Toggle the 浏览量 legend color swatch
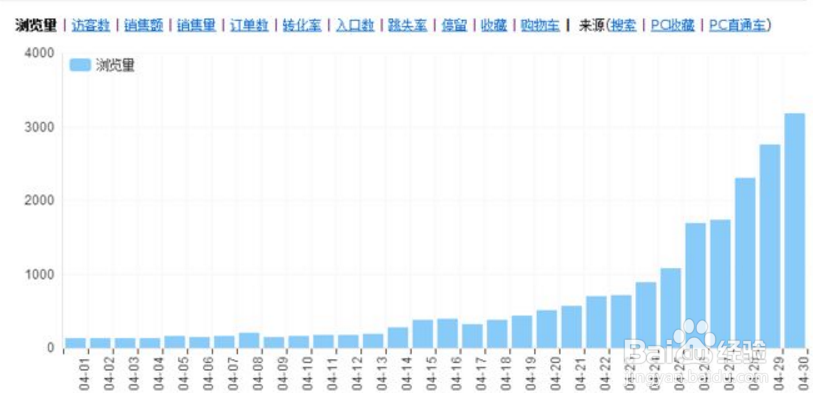813x406 pixels. click(80, 65)
